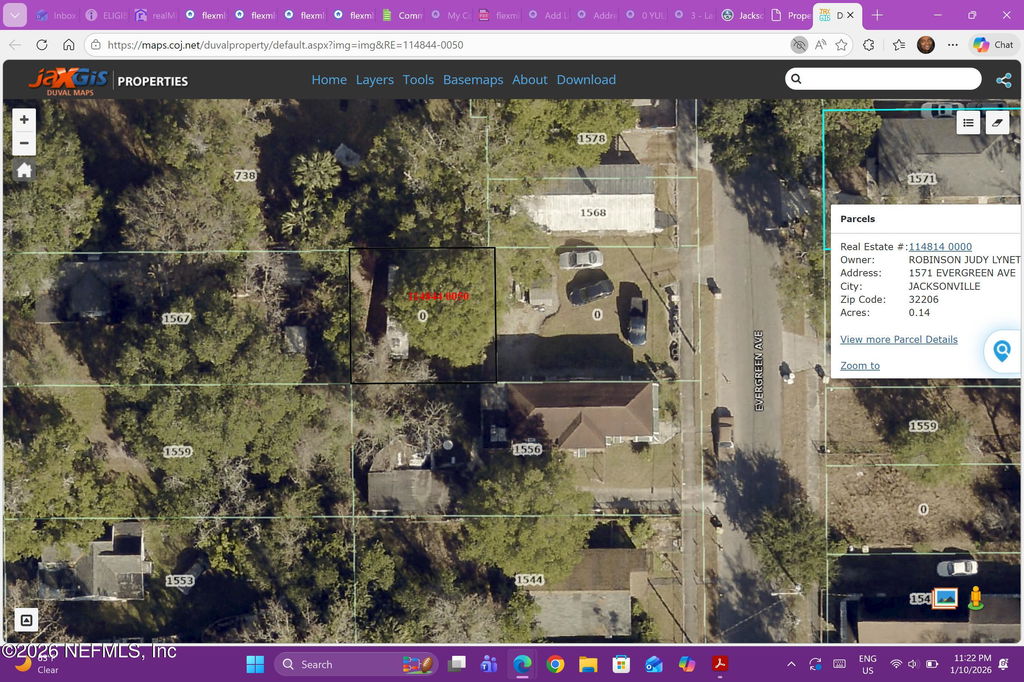
Task: Open Windows Start menu
Action: click(255, 664)
